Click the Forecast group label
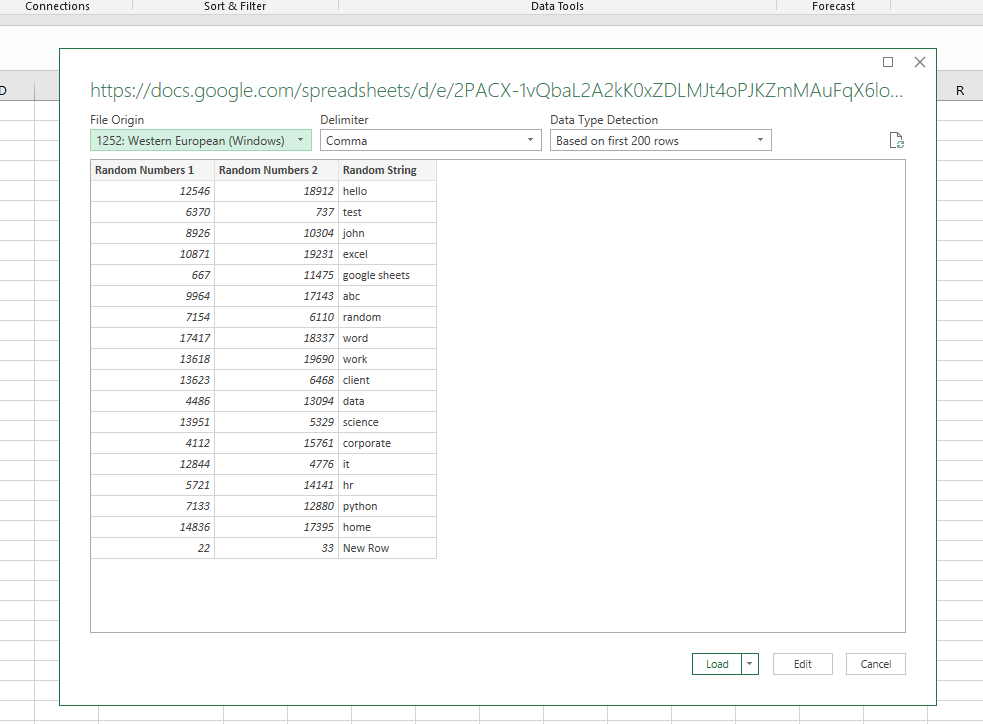This screenshot has height=724, width=983. click(x=833, y=6)
